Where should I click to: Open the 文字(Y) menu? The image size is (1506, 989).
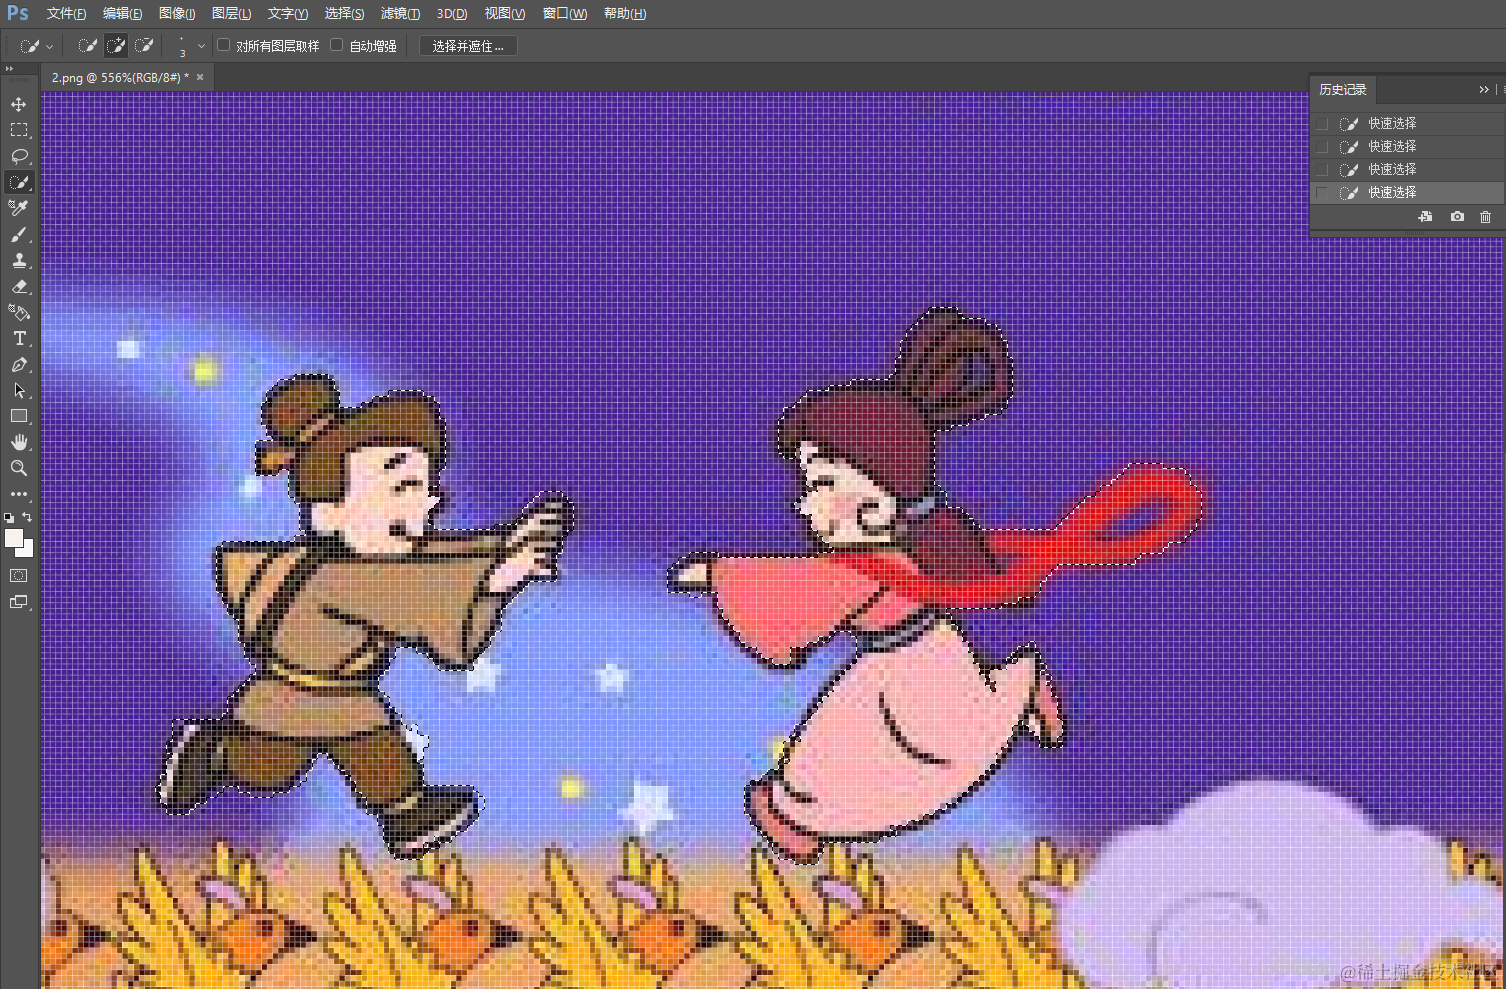click(x=288, y=14)
